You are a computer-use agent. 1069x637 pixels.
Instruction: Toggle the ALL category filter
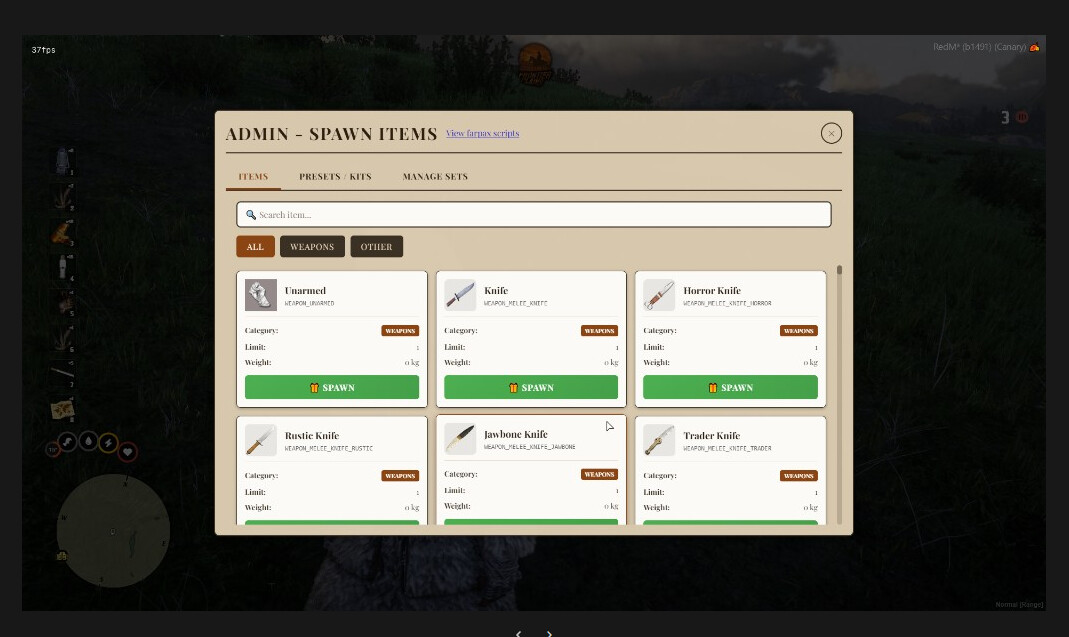[x=255, y=247]
